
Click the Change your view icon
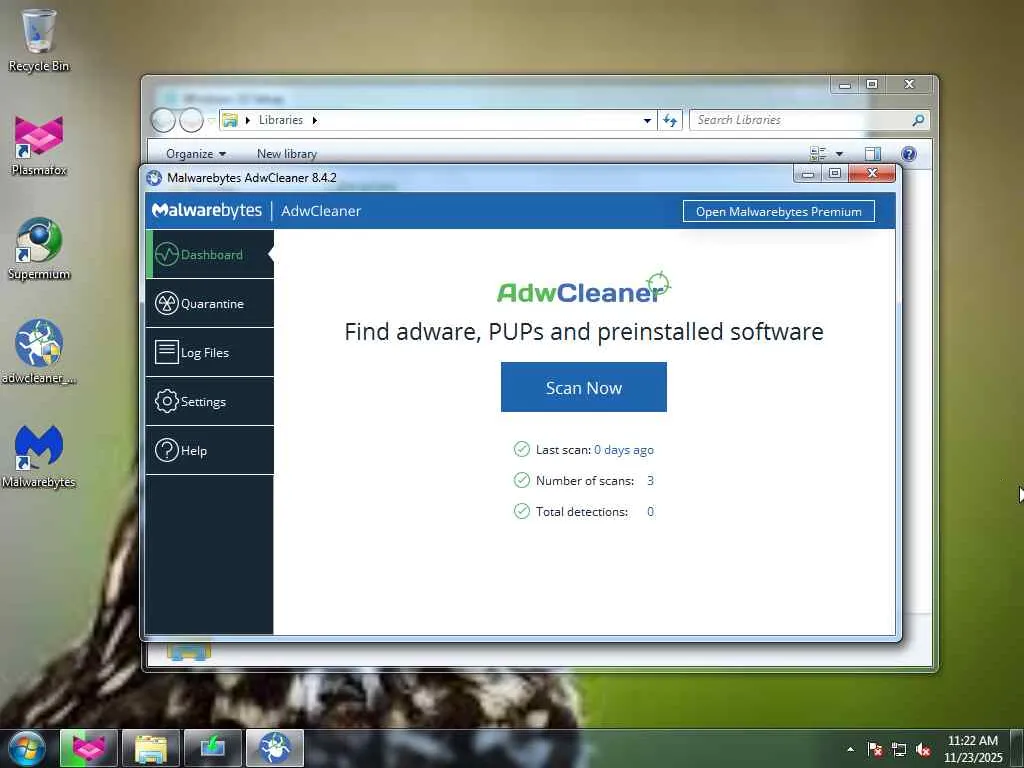click(x=818, y=153)
